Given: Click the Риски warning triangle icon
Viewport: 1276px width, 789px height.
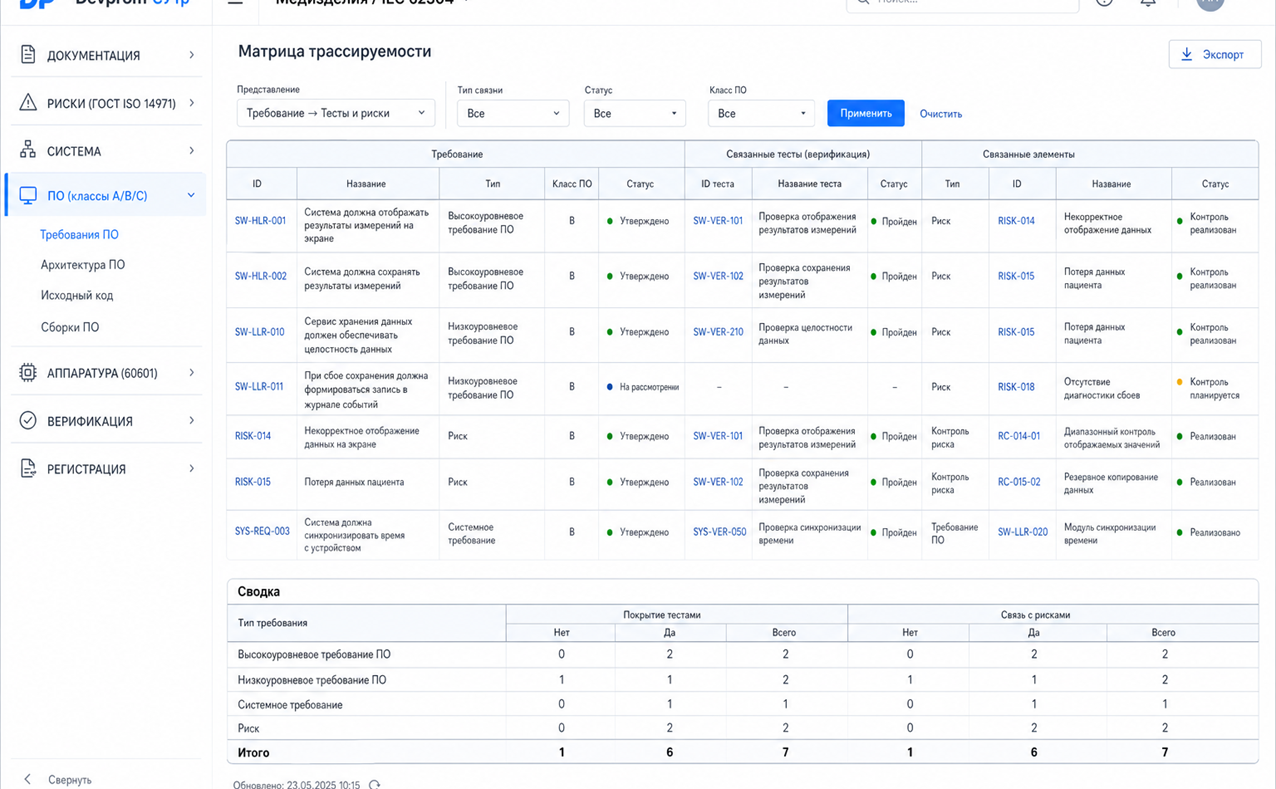Looking at the screenshot, I should [28, 103].
